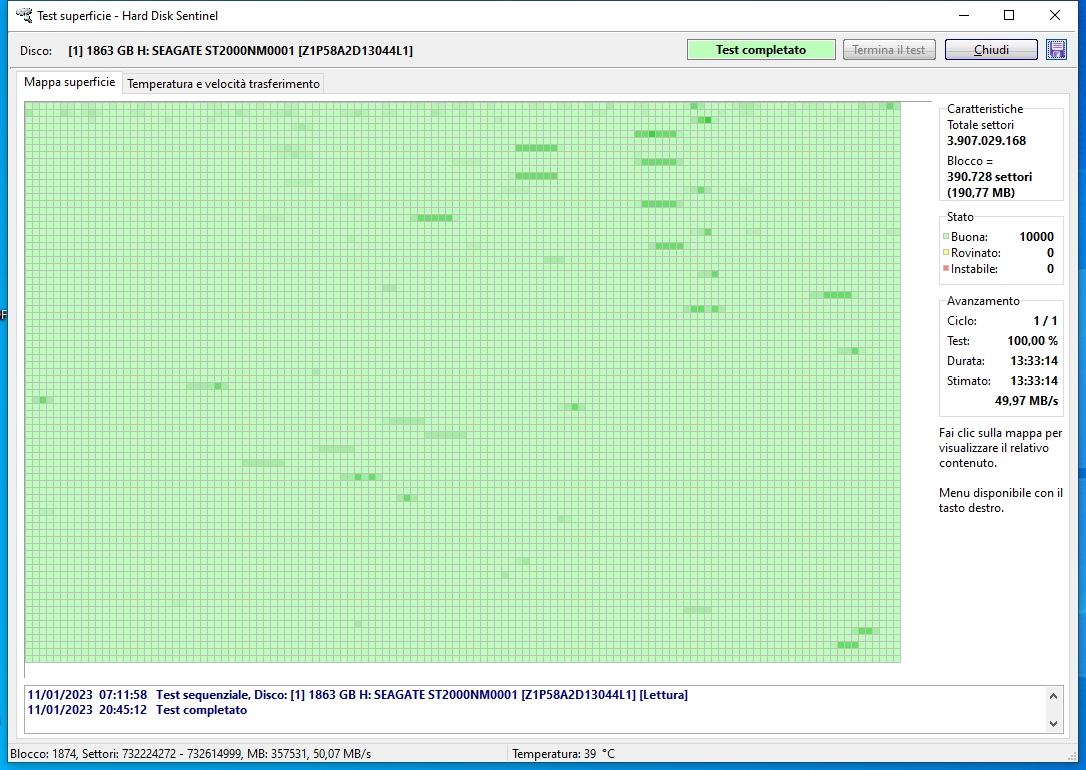The image size is (1086, 770).
Task: Click the Test progress value 100,00 %
Action: pyautogui.click(x=1032, y=341)
